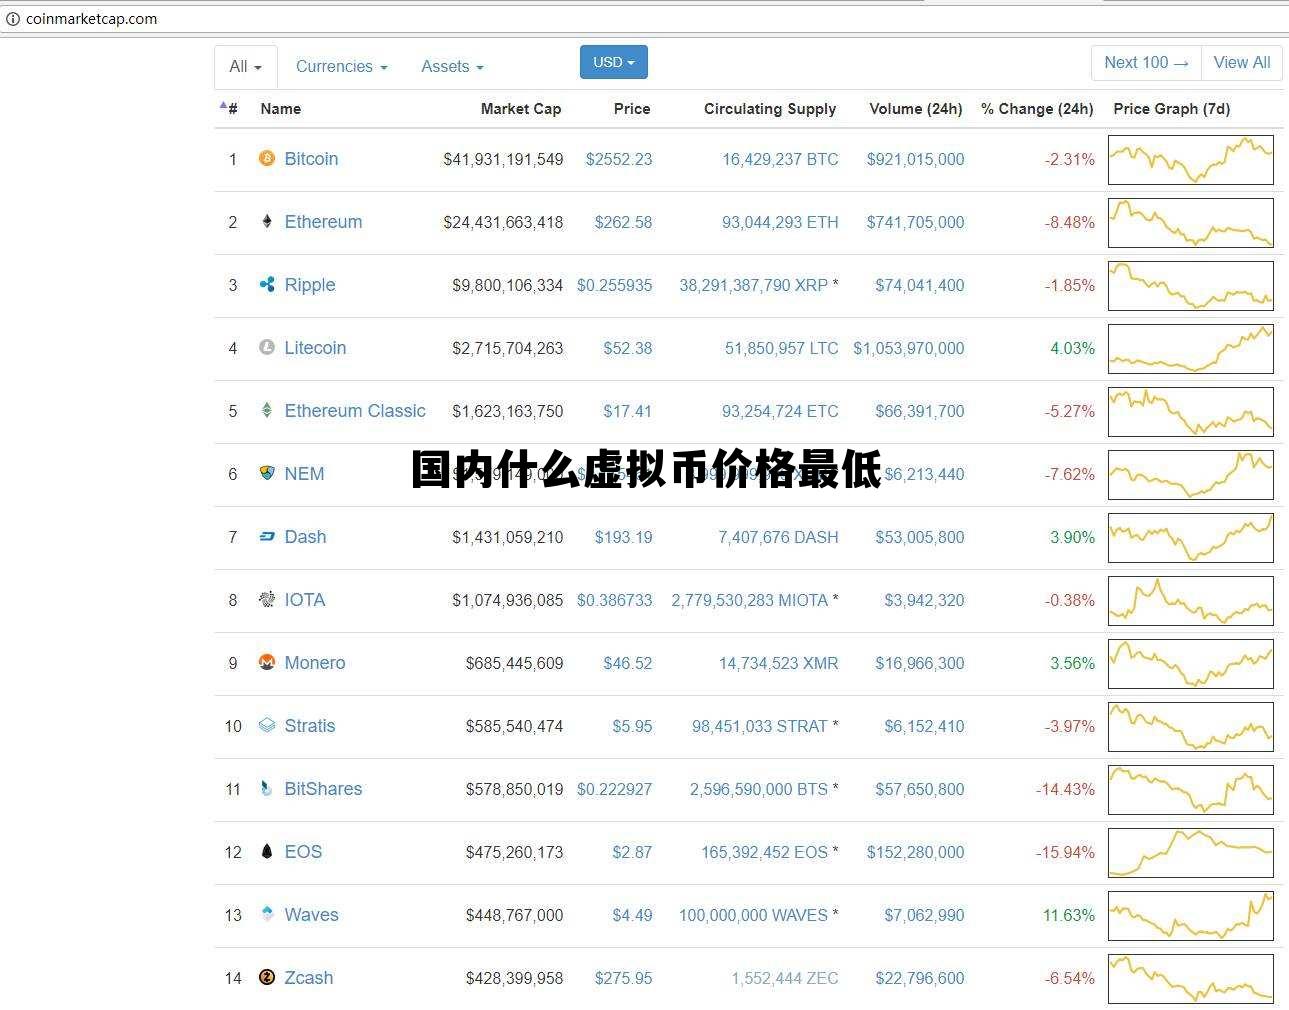Click Bitcoin supply 16,429,237 BTC

(780, 158)
